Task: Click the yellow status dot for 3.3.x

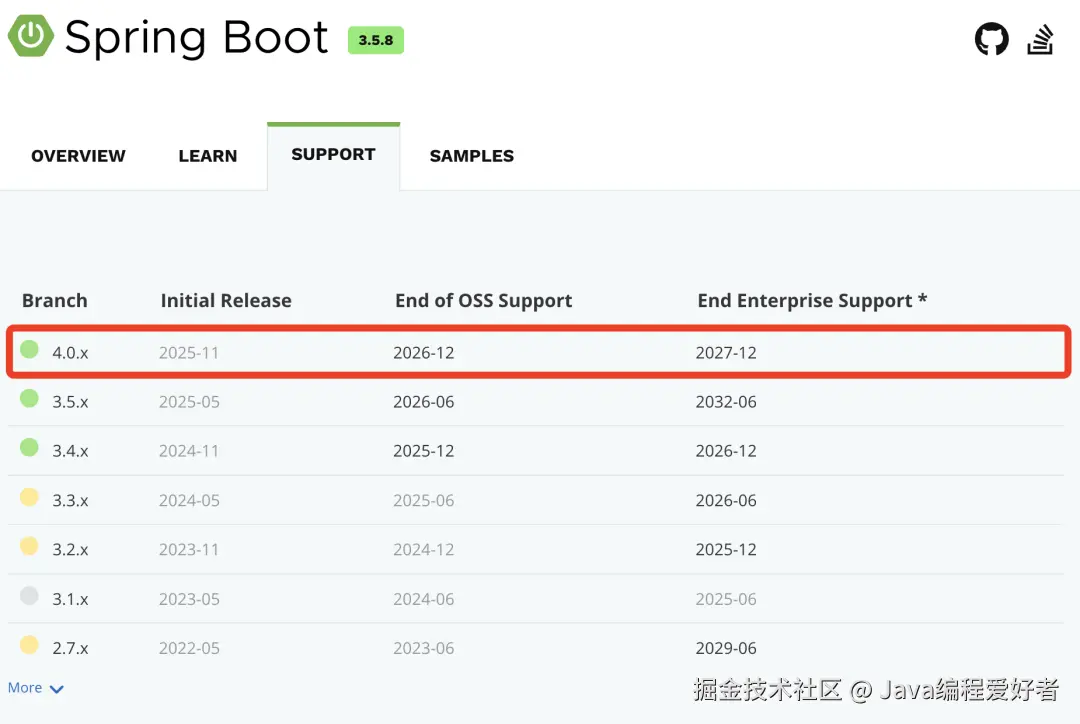Action: tap(30, 497)
